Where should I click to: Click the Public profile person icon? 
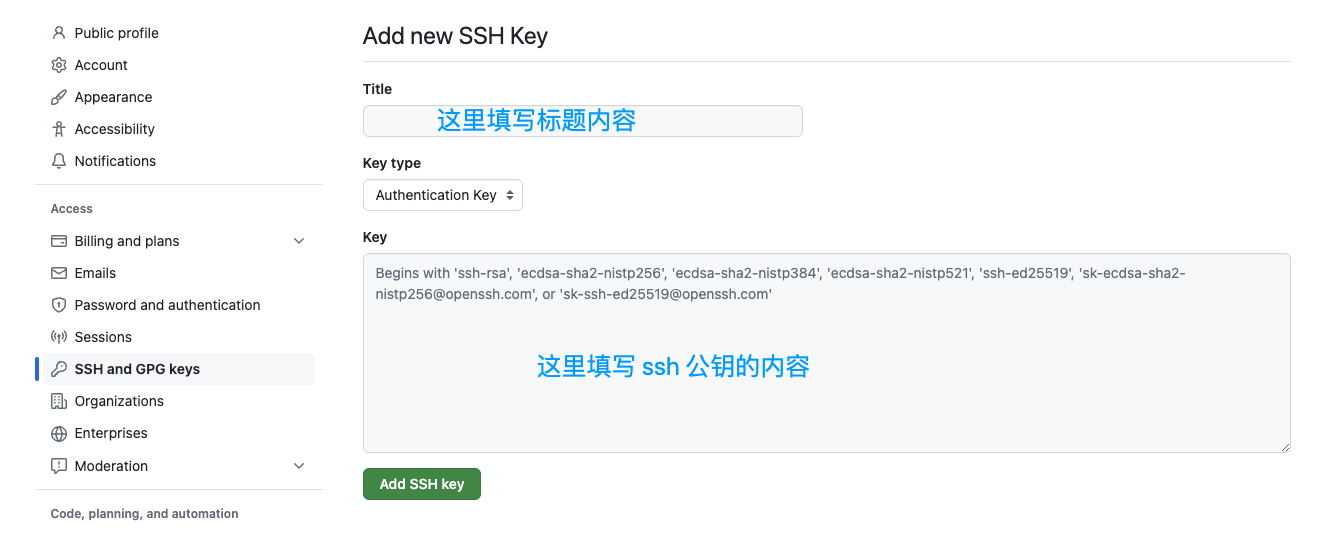pos(58,33)
